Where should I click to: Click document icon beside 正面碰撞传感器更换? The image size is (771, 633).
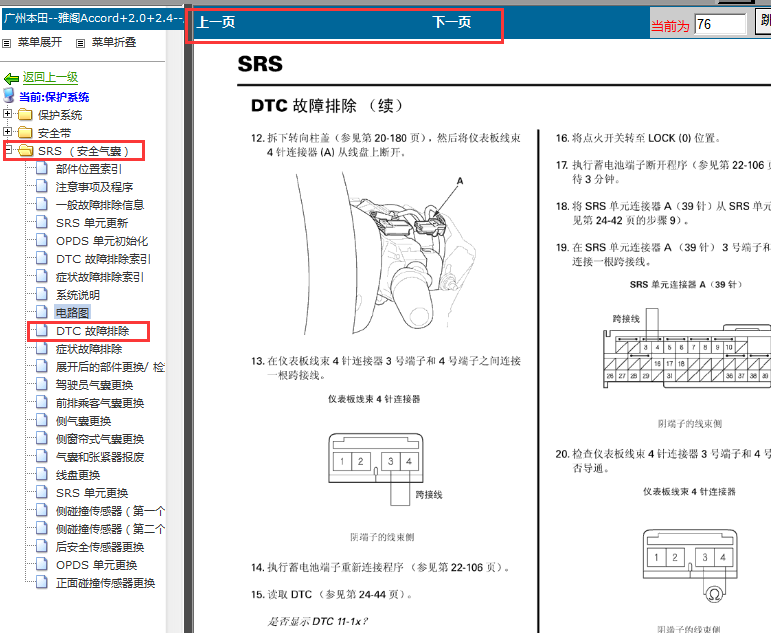pyautogui.click(x=42, y=583)
